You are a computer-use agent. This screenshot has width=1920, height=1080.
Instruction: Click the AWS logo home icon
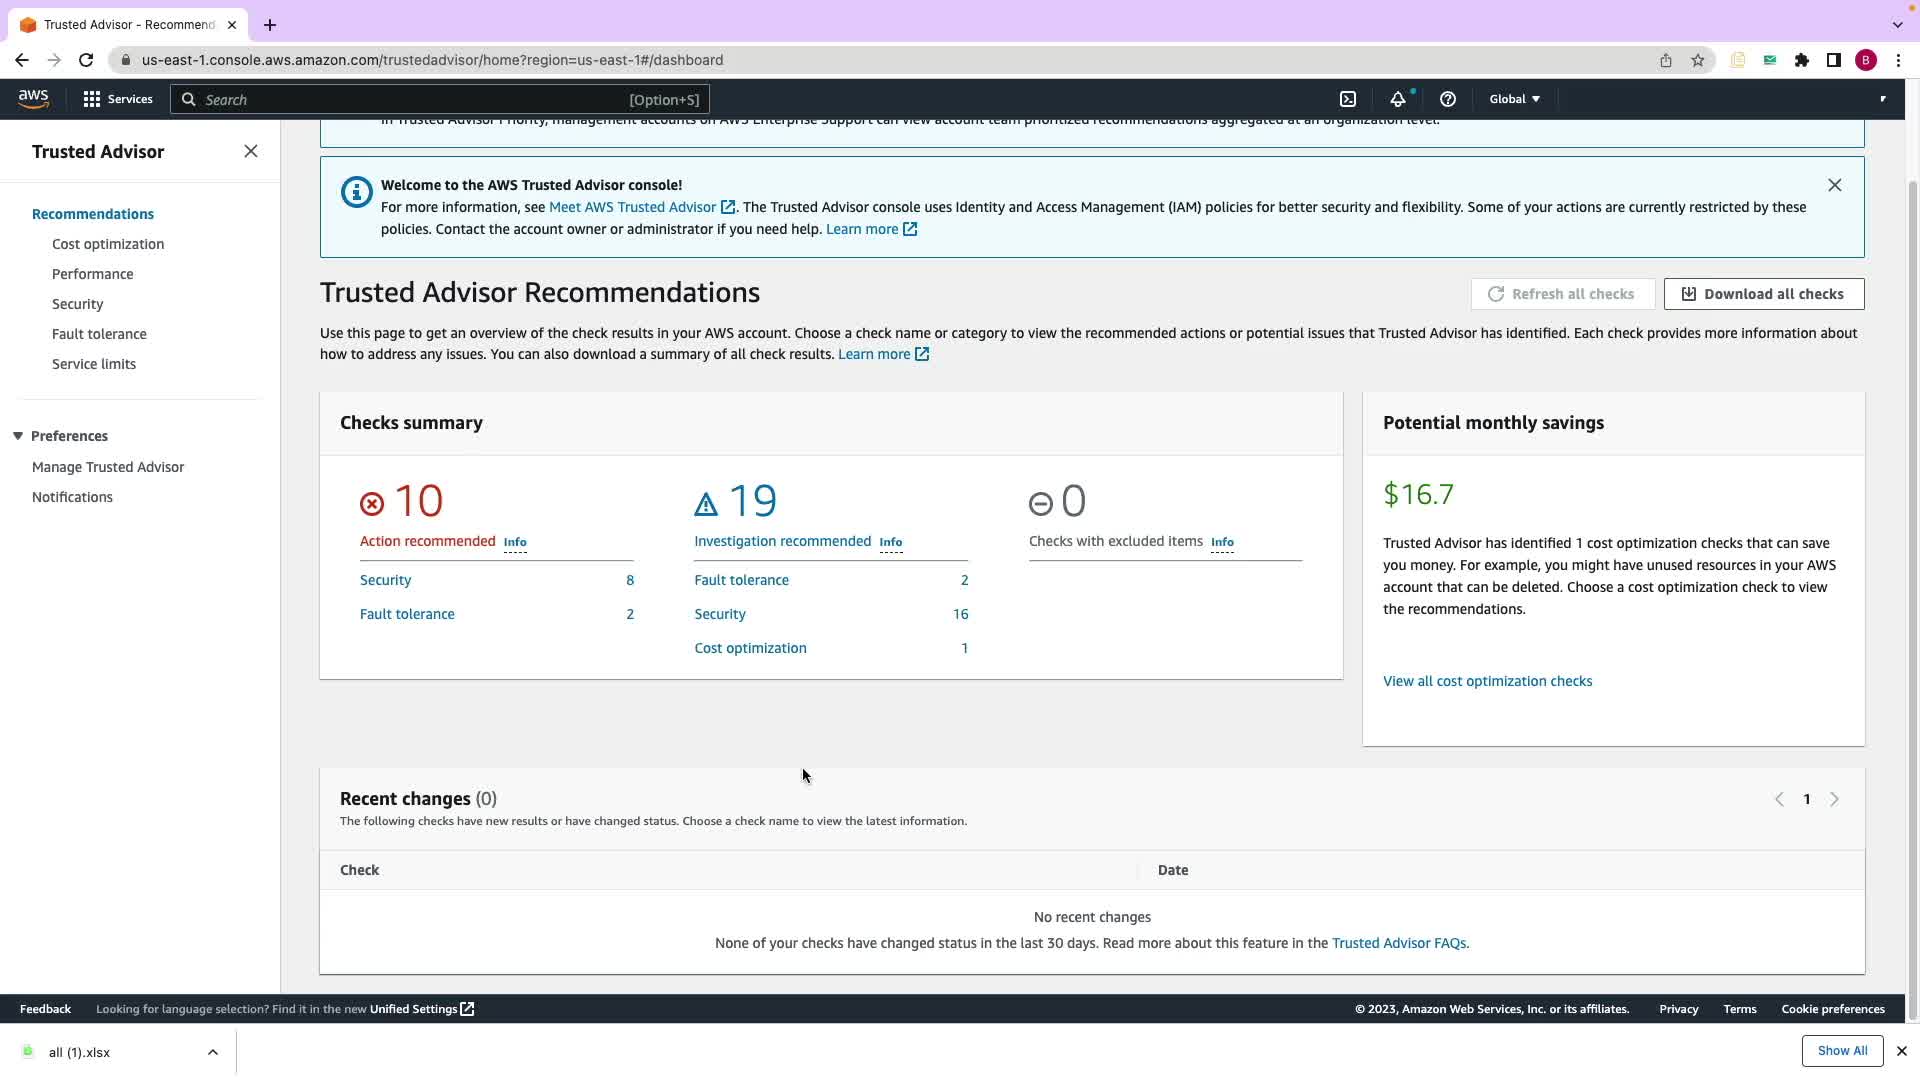click(33, 98)
